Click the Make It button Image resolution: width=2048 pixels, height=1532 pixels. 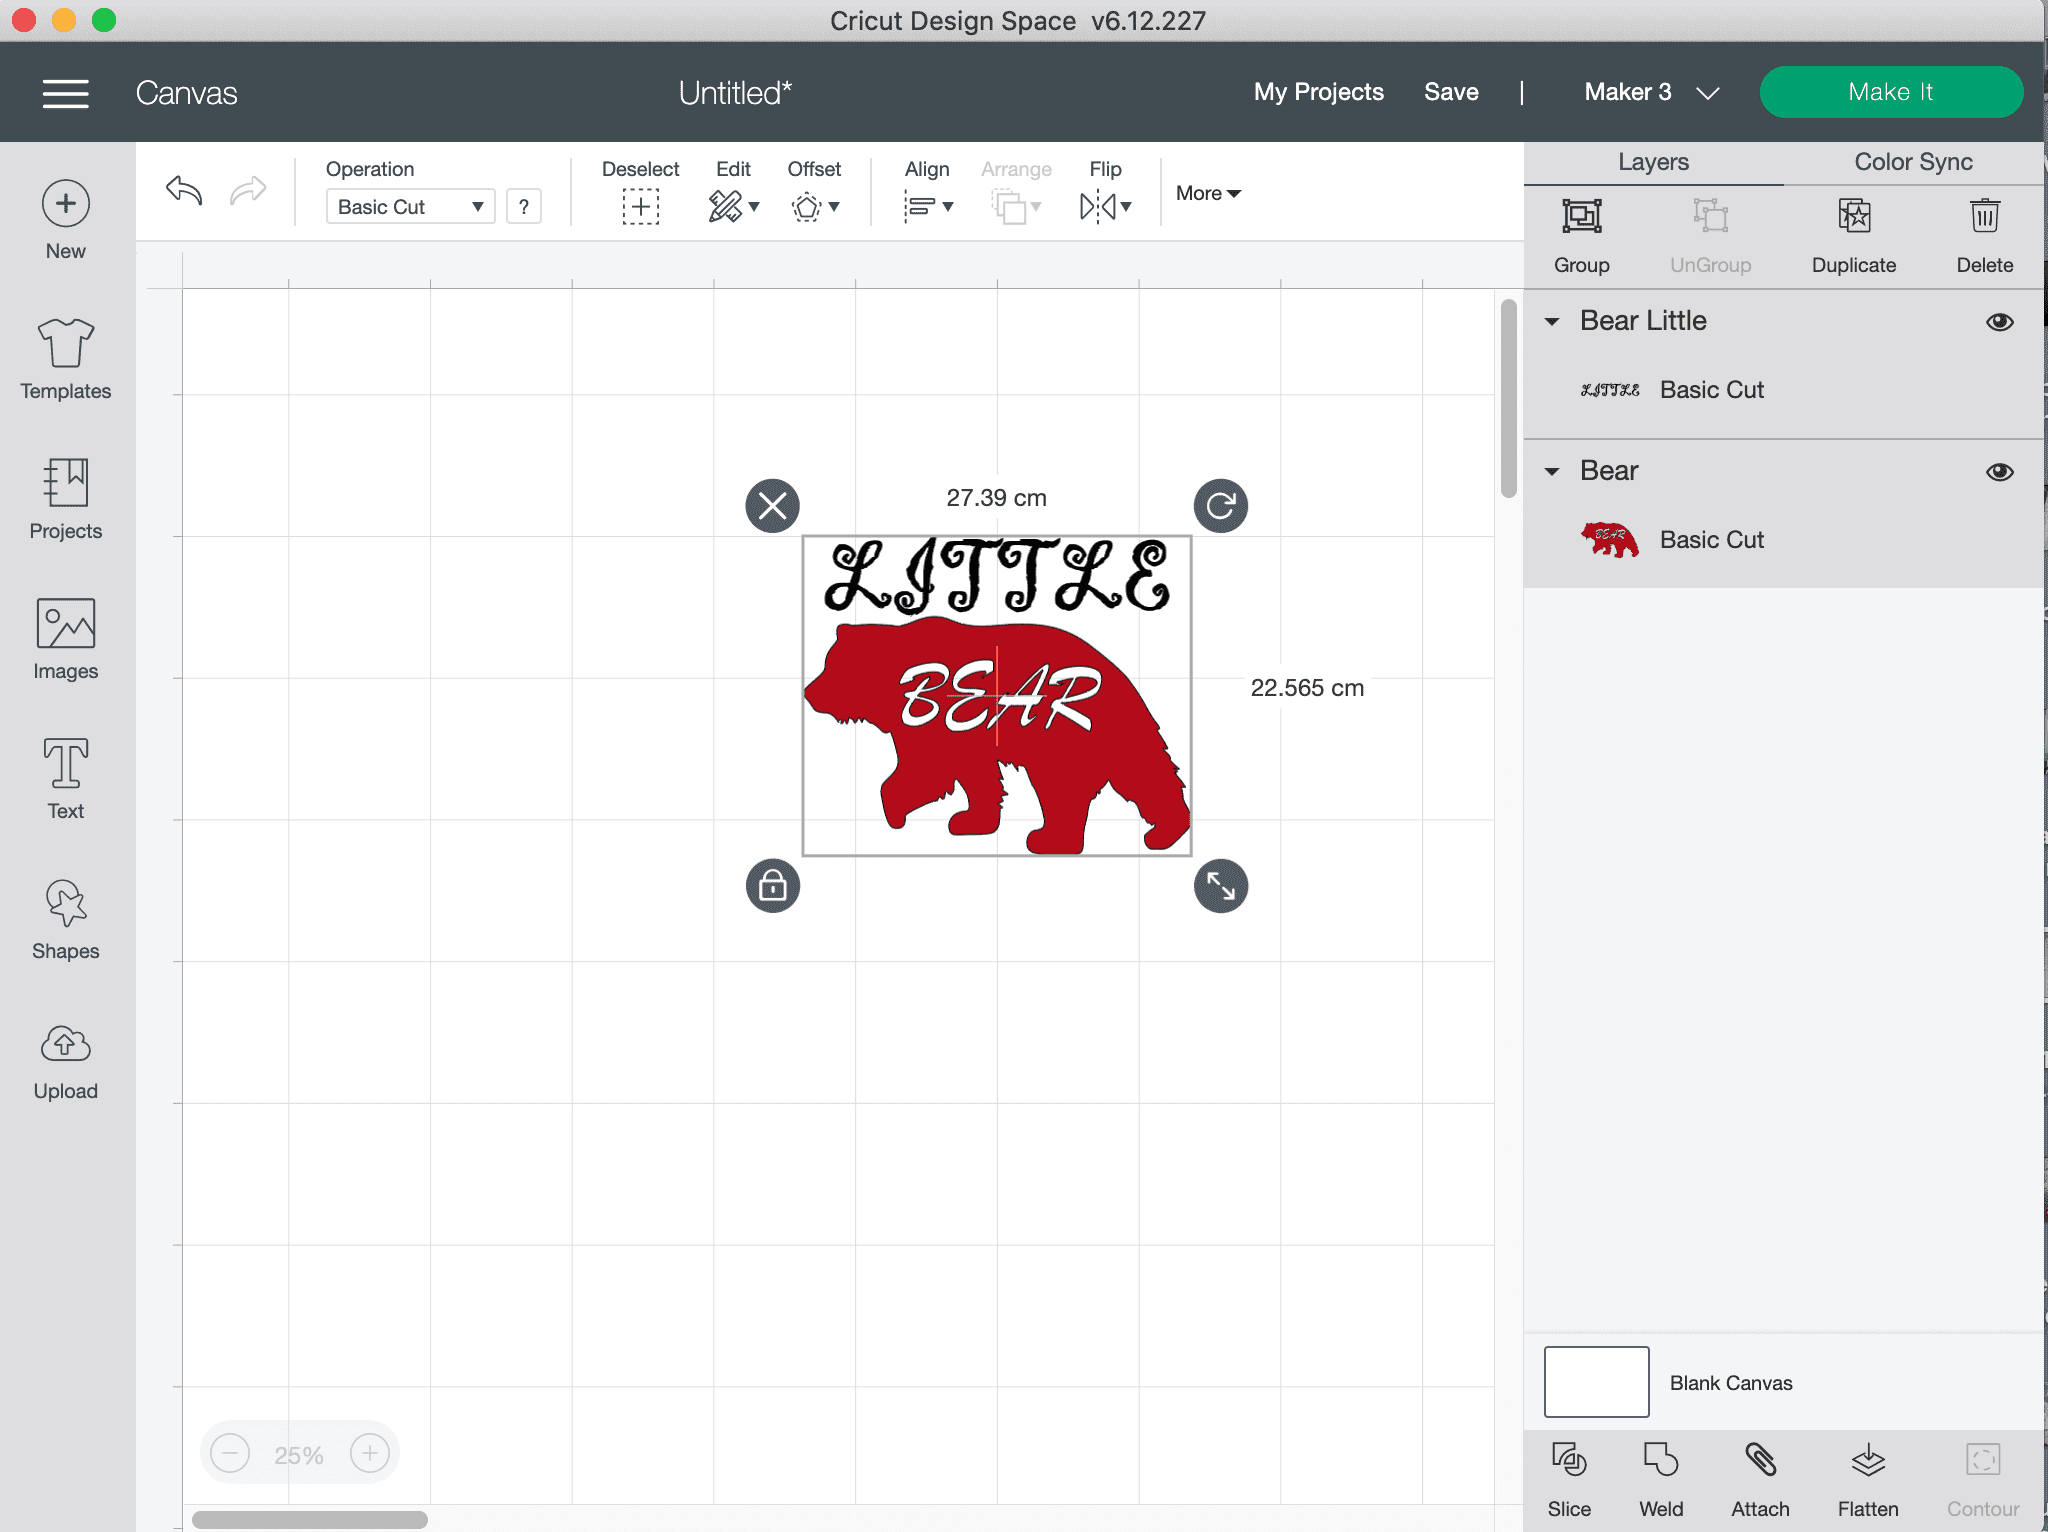(1890, 92)
